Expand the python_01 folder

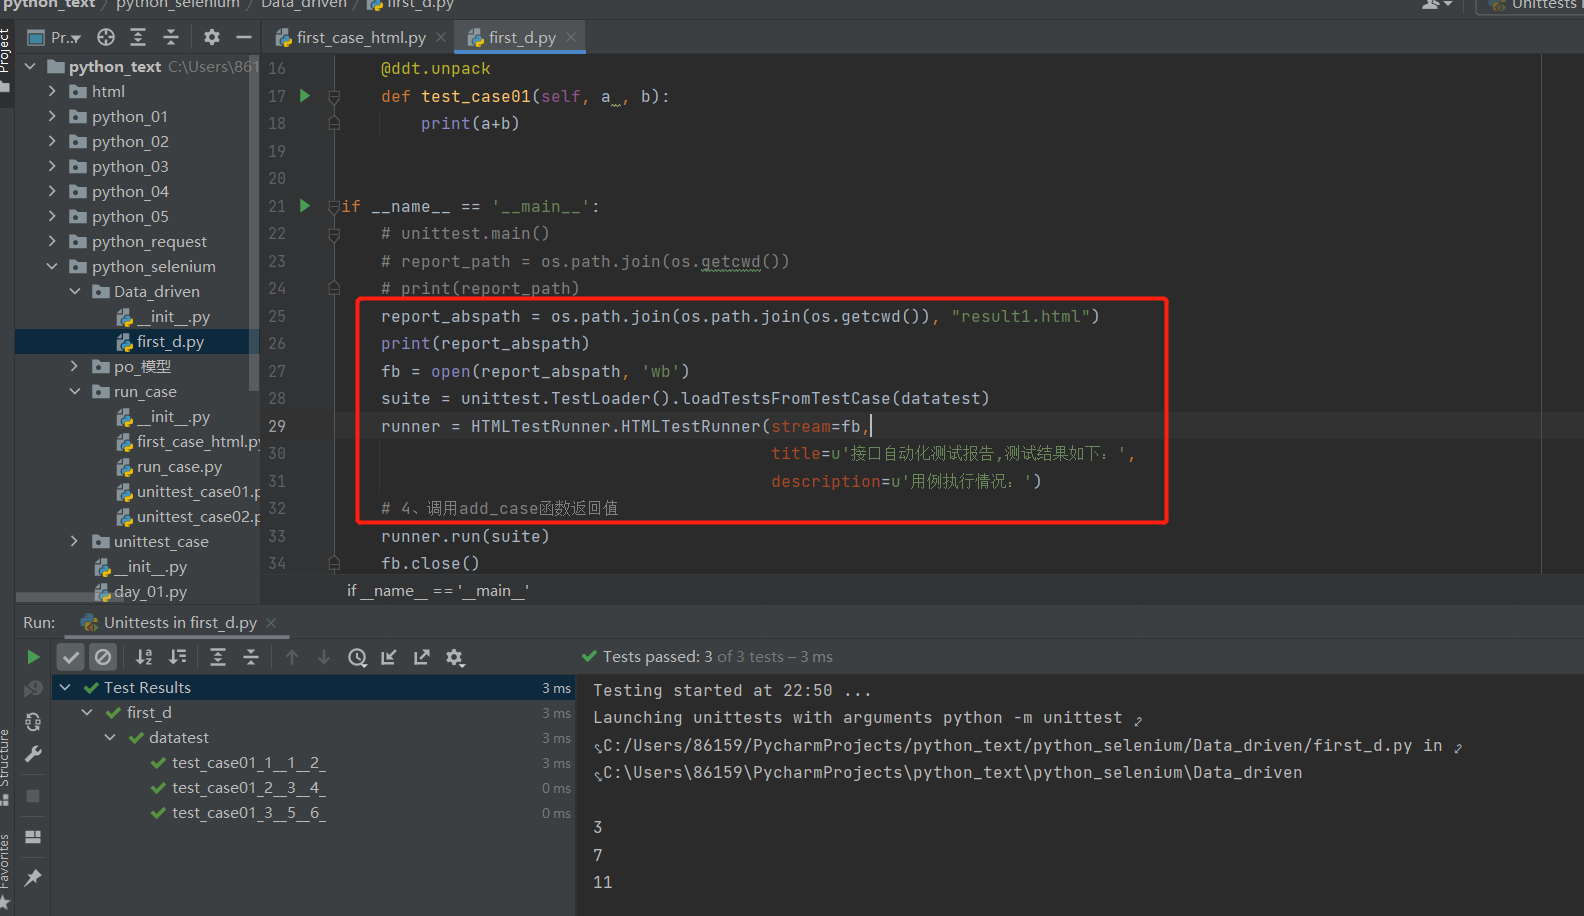click(x=52, y=116)
